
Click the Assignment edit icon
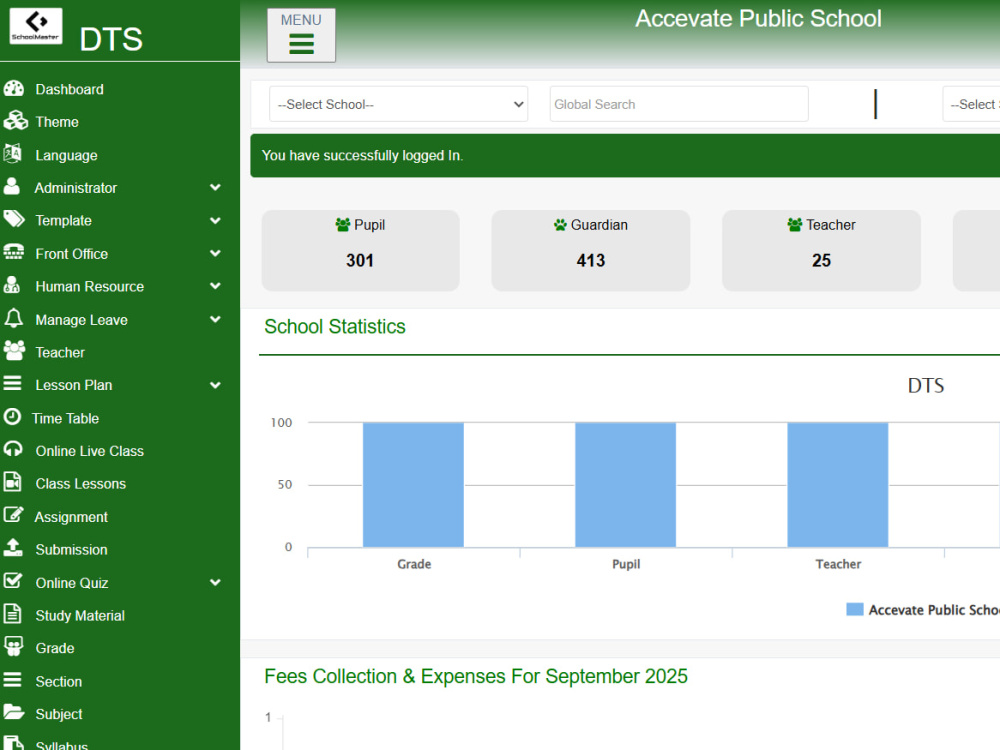click(x=13, y=515)
